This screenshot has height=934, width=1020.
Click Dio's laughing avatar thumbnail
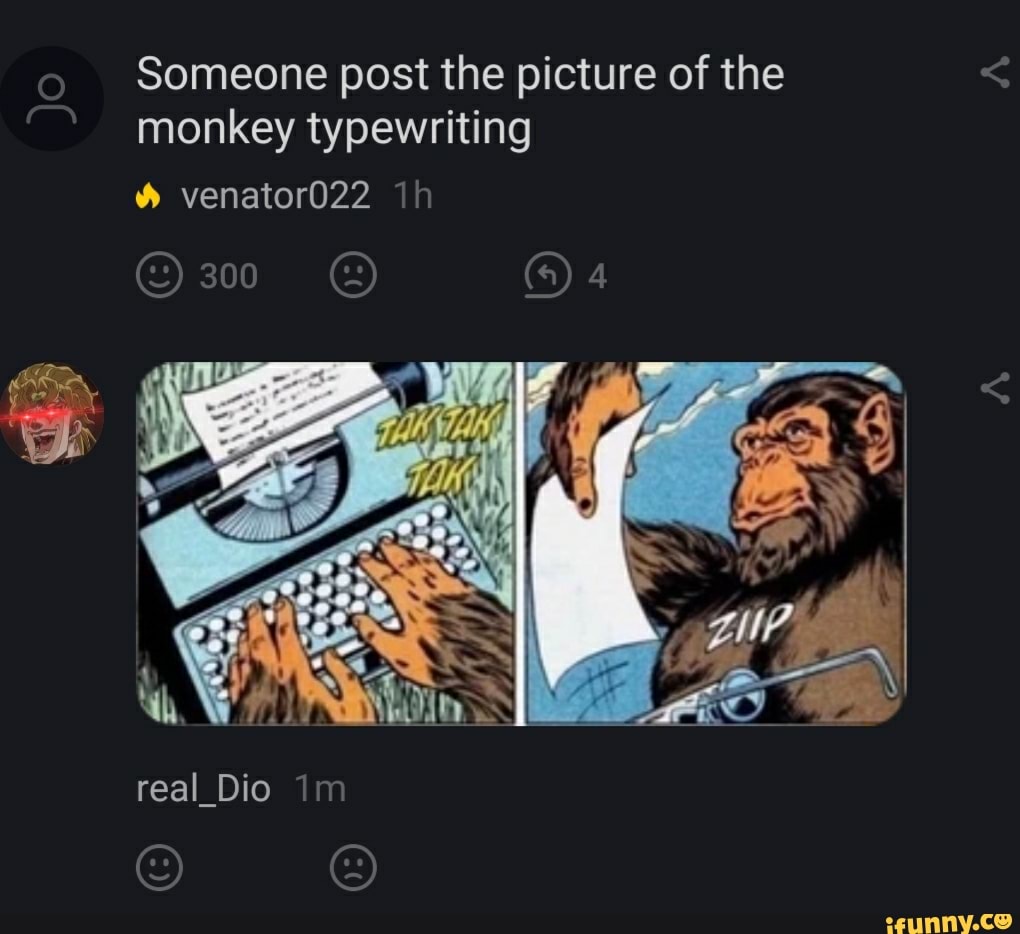pos(50,415)
